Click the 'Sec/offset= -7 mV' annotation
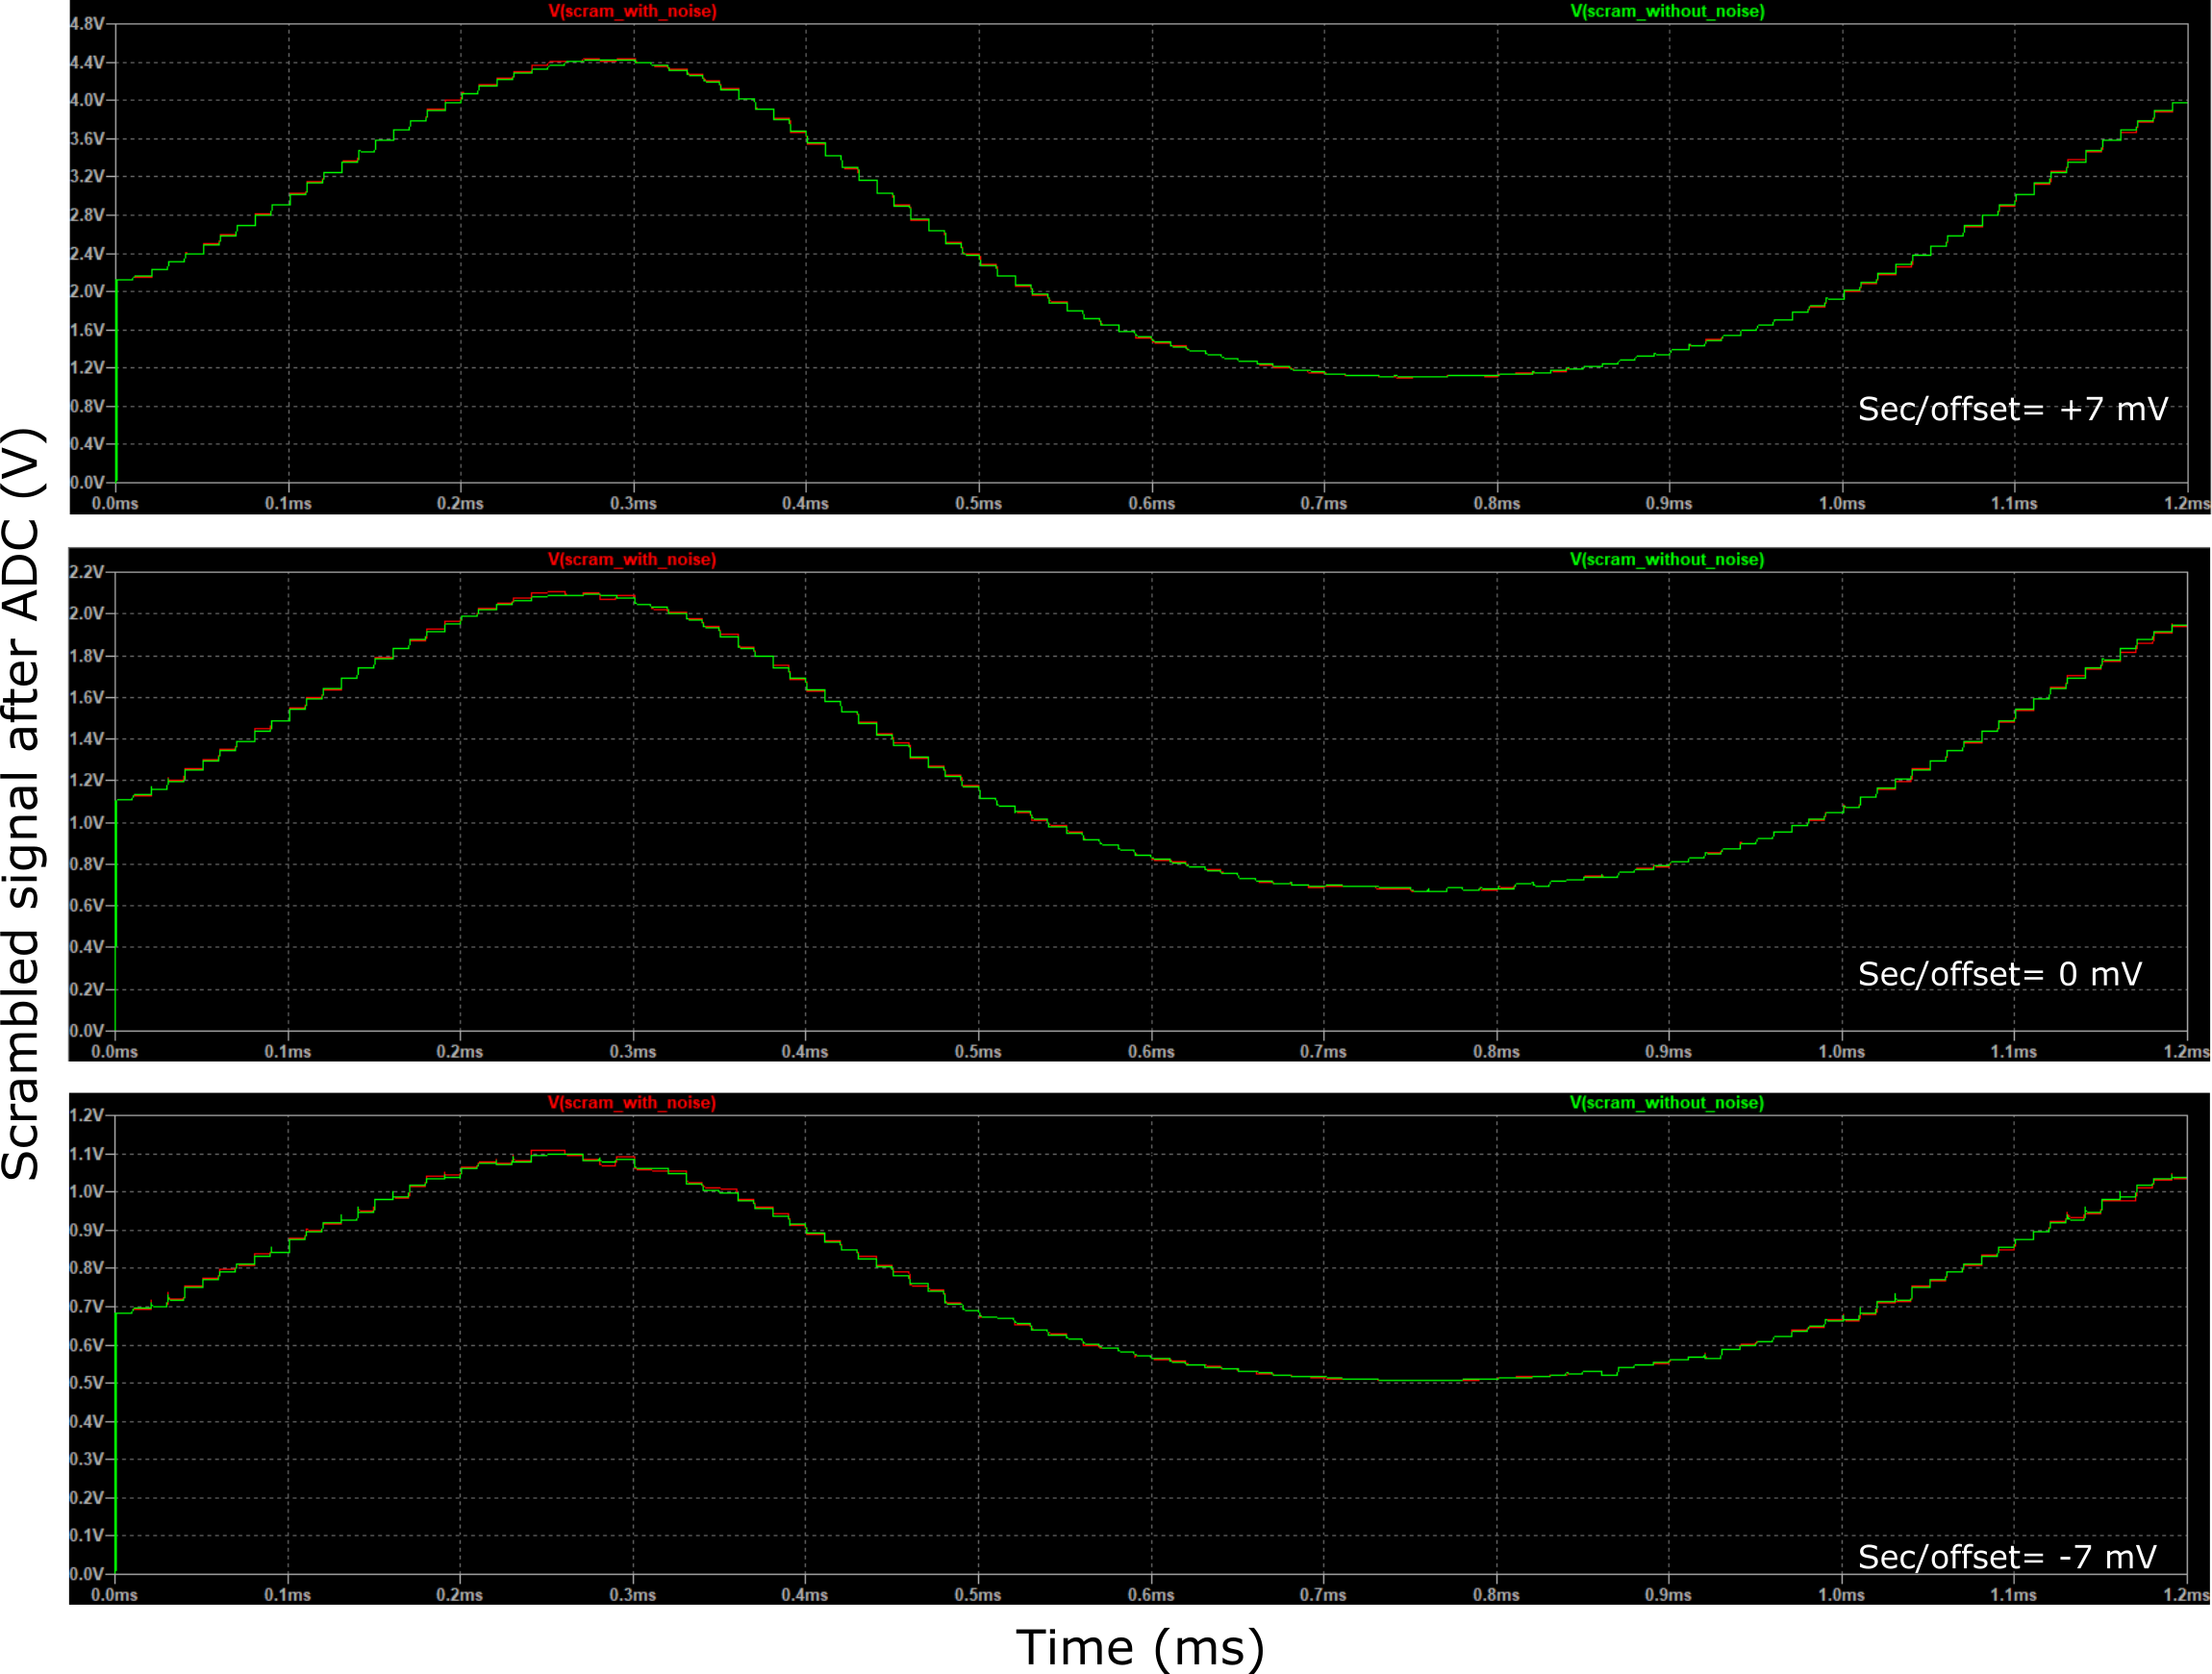 (2007, 1557)
